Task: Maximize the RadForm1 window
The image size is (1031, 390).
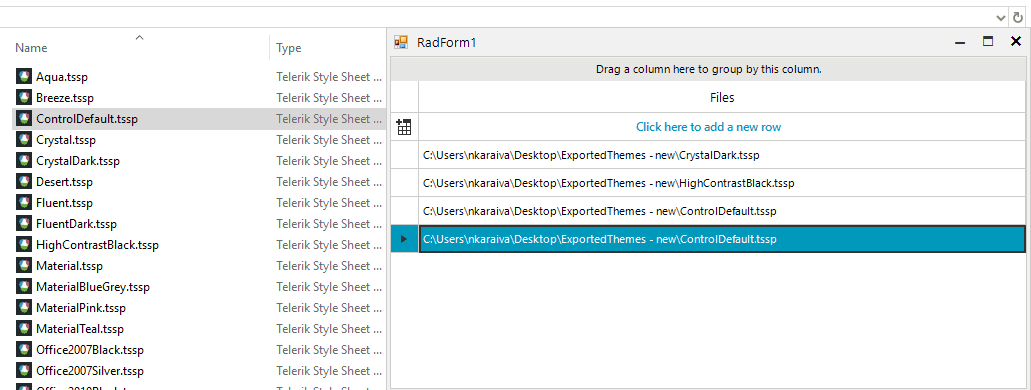Action: tap(988, 41)
